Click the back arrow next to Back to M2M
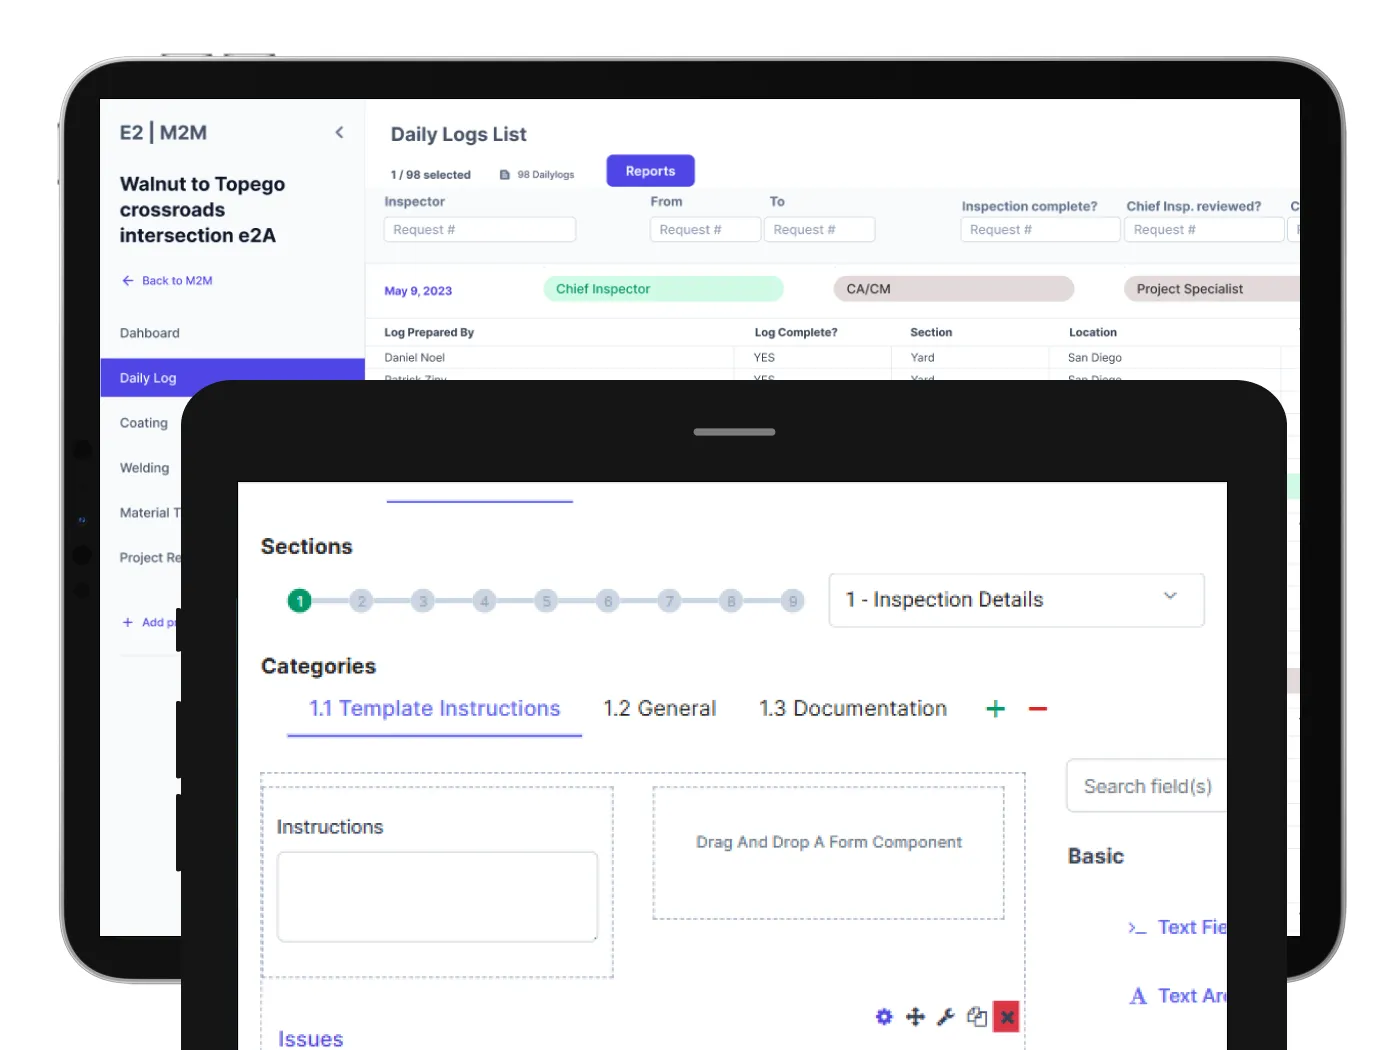Image resolution: width=1400 pixels, height=1050 pixels. click(127, 280)
